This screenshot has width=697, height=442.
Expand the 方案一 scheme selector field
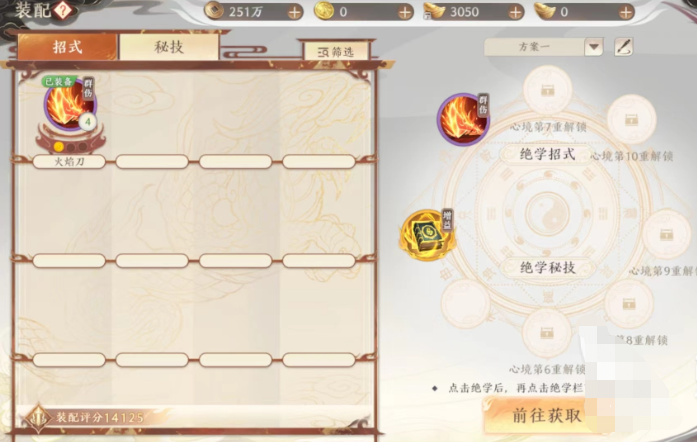(543, 47)
